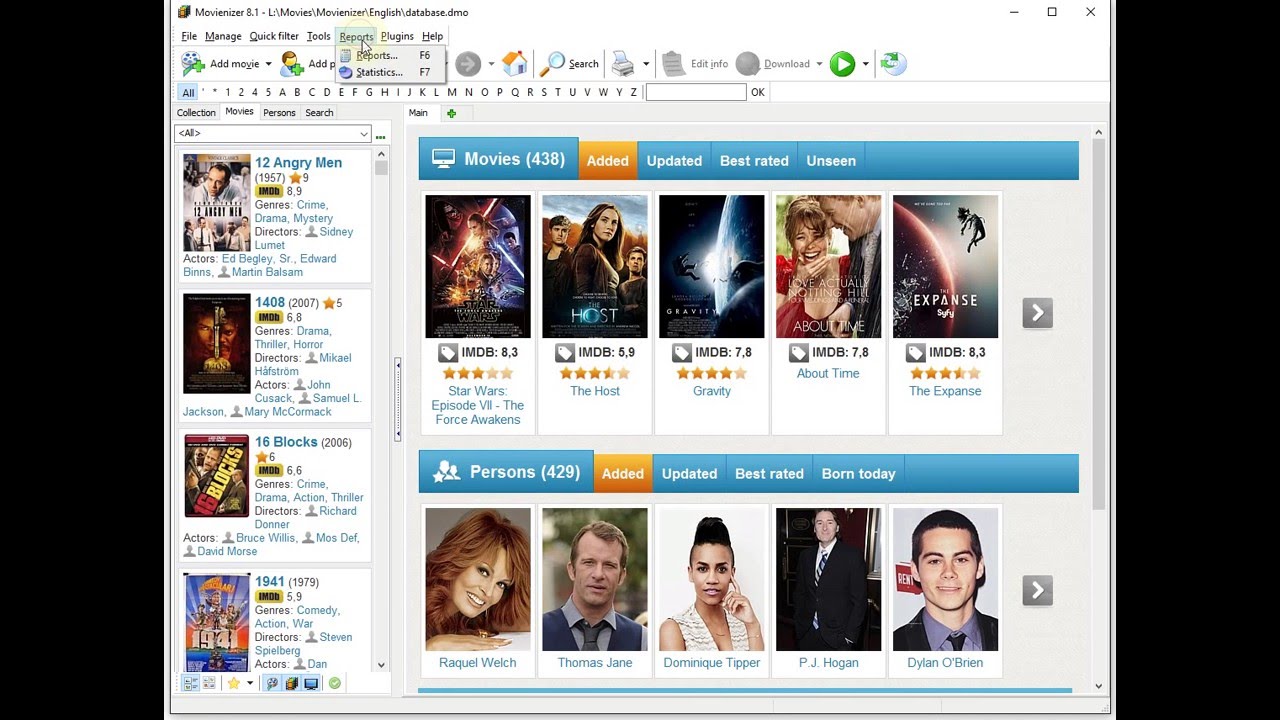Filter the list by letter M
The width and height of the screenshot is (1280, 720).
coord(453,92)
